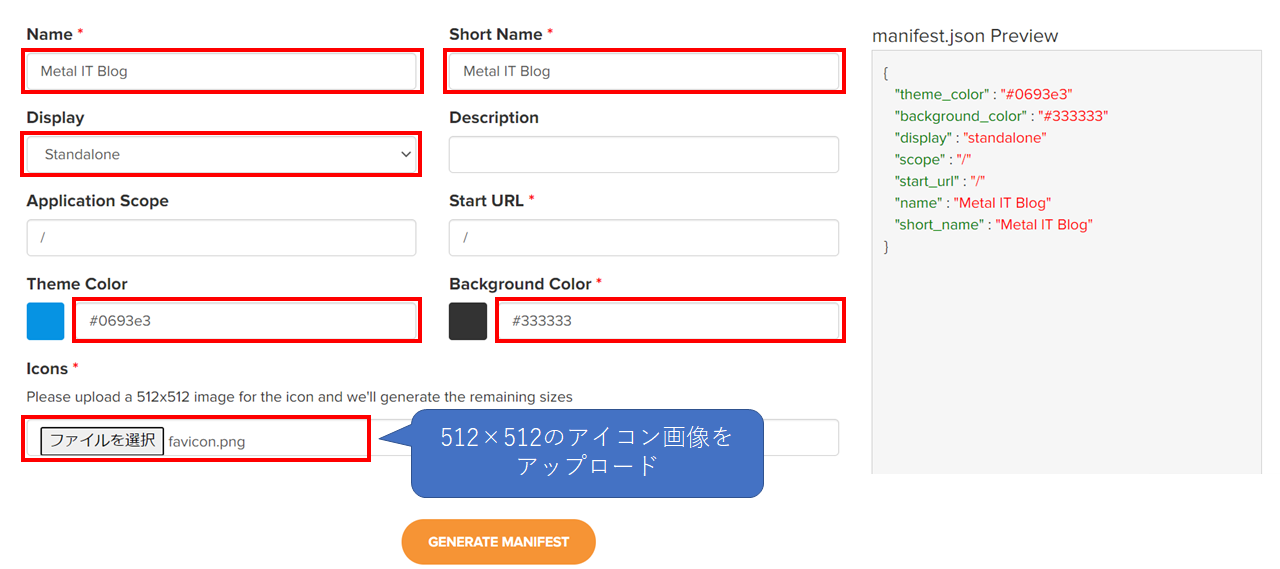Click the favicon.png file name text
The image size is (1280, 569).
pyautogui.click(x=206, y=442)
